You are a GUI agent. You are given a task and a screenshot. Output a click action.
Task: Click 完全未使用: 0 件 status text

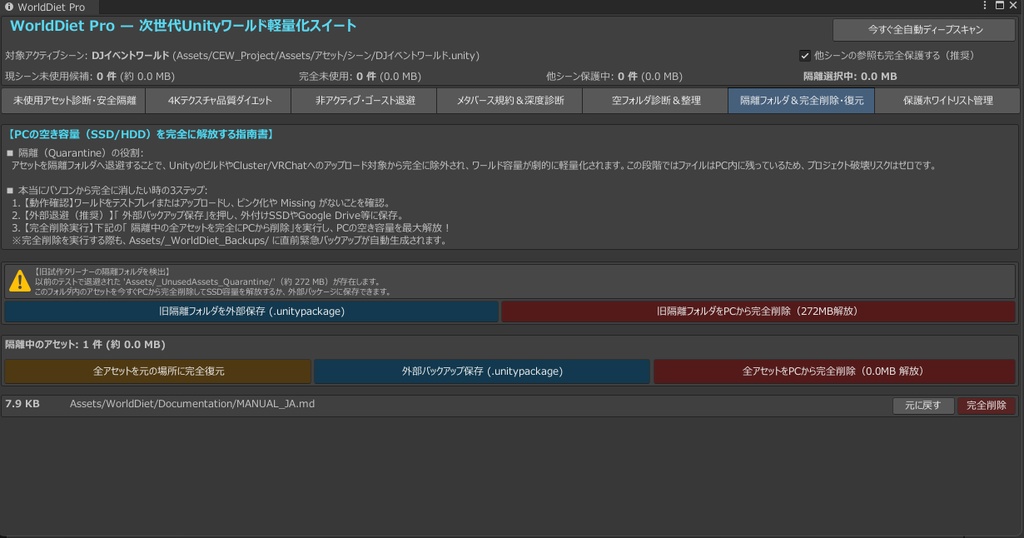(x=360, y=76)
